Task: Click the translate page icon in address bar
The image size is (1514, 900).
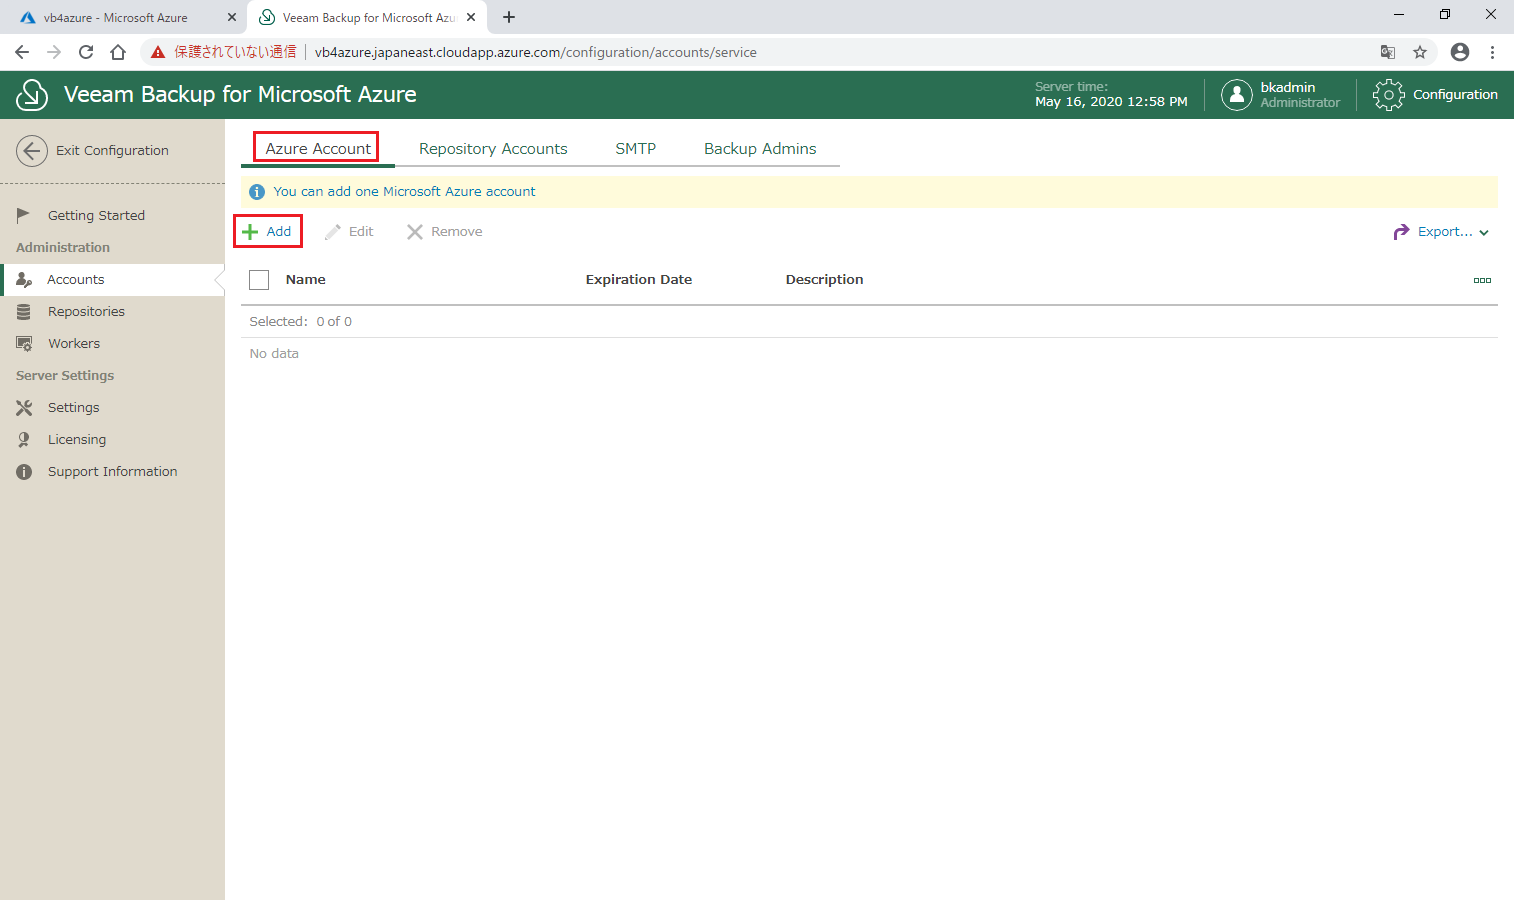Action: coord(1388,52)
